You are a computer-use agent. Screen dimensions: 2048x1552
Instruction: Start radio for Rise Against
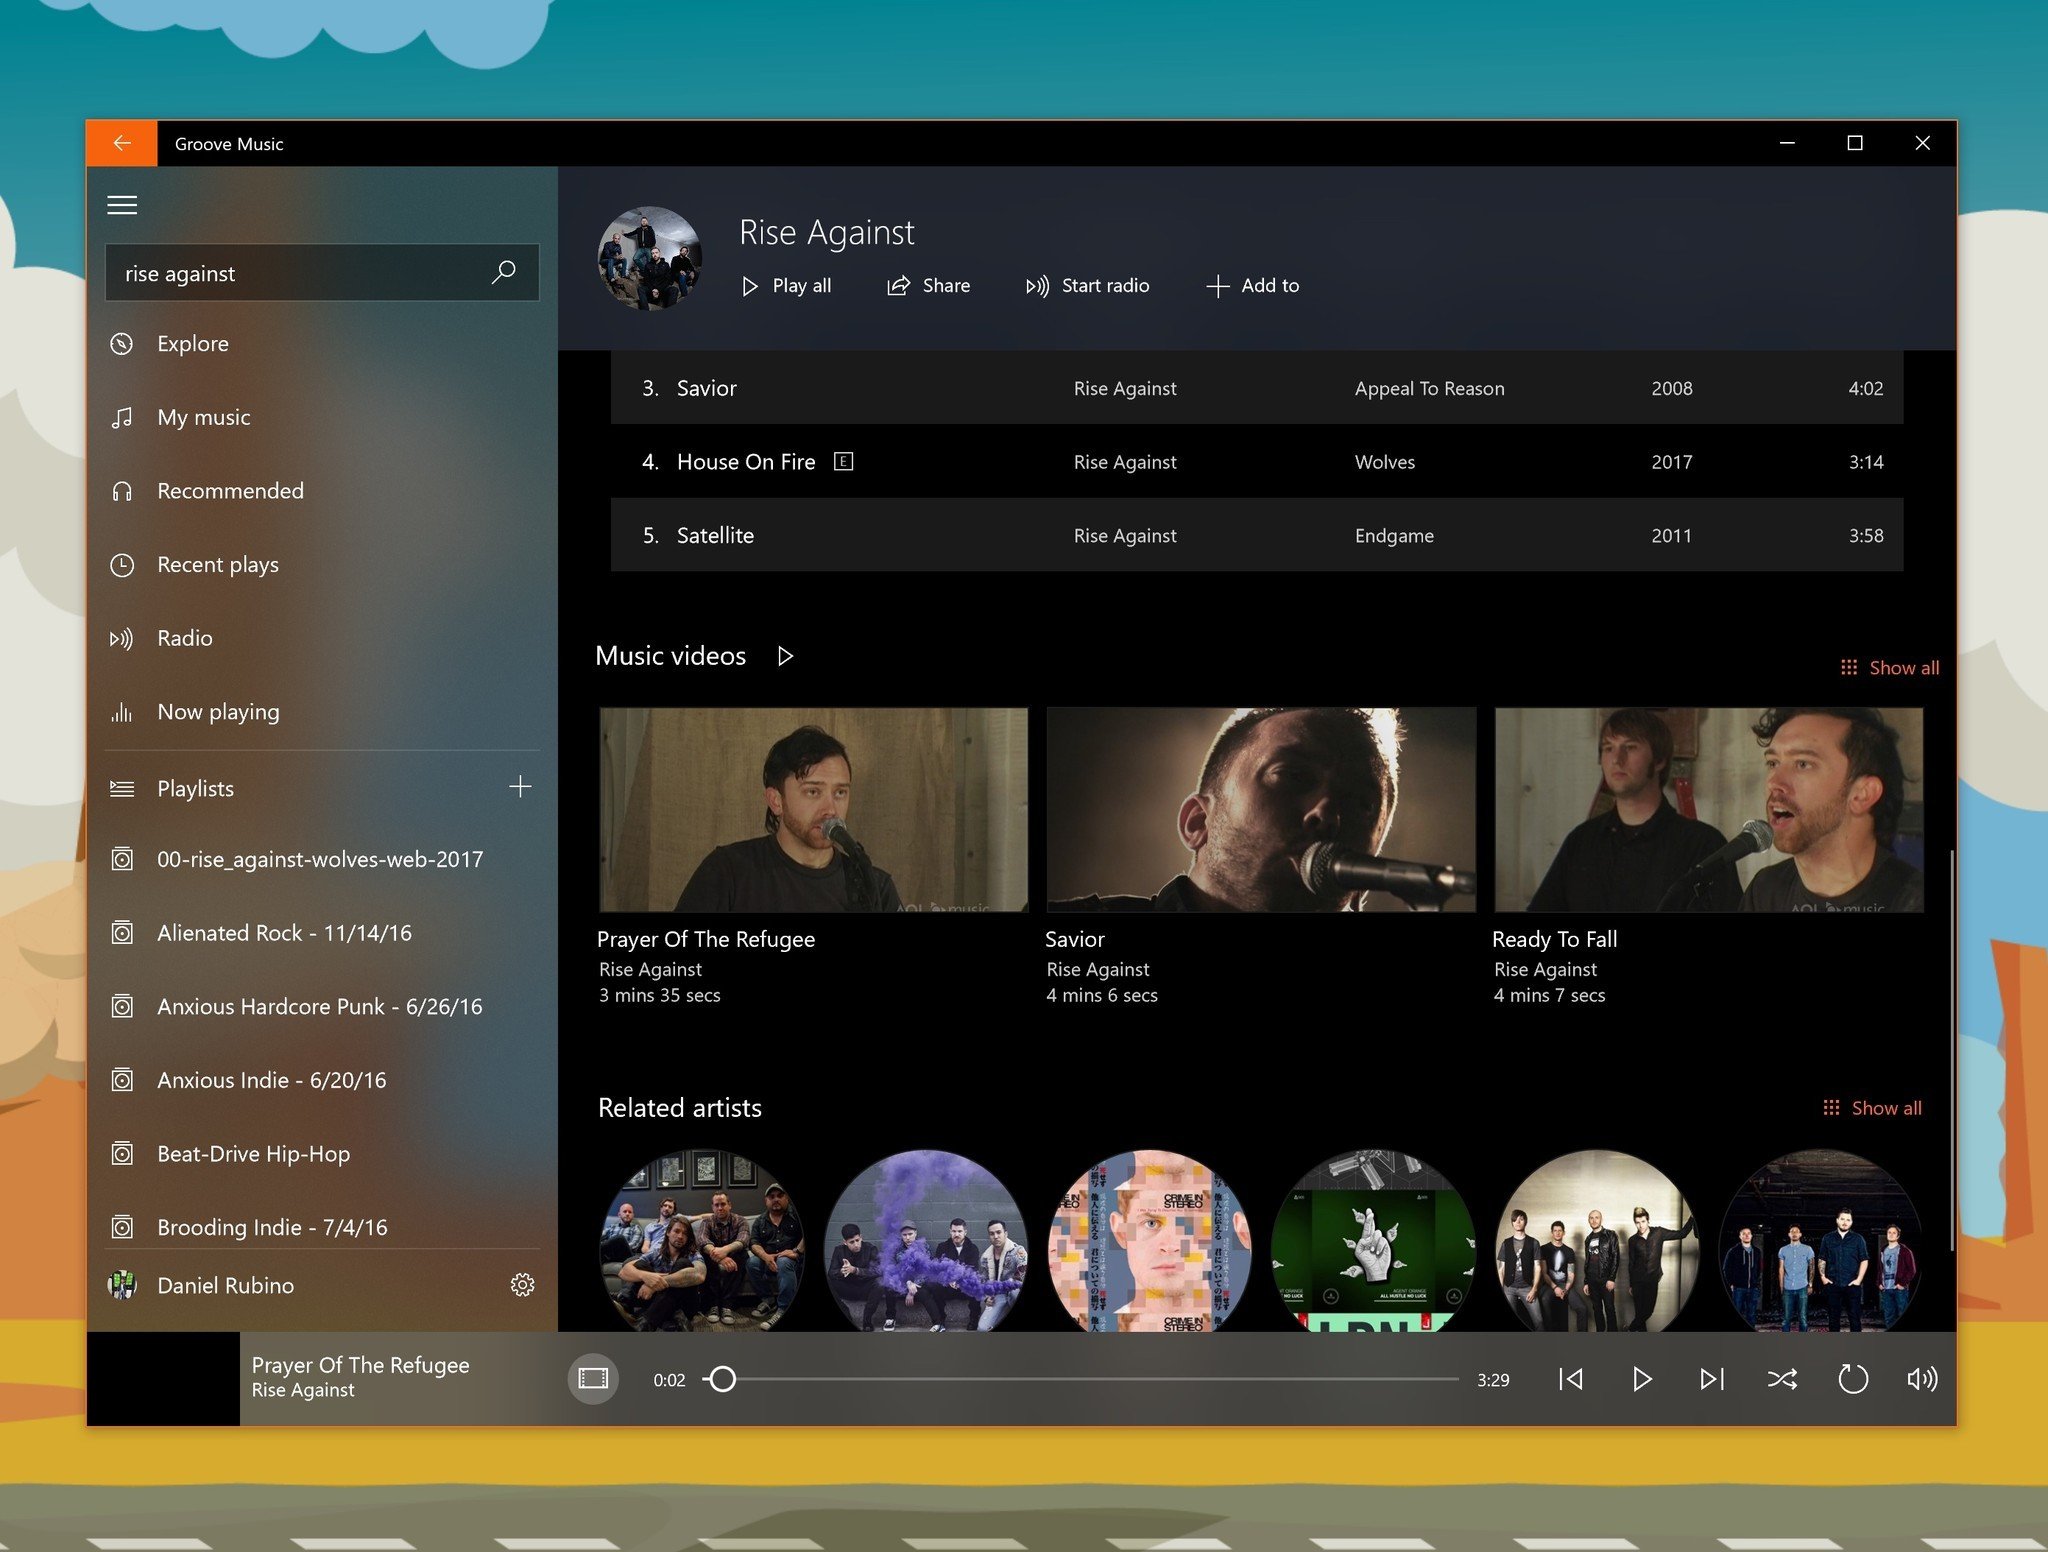pyautogui.click(x=1088, y=286)
